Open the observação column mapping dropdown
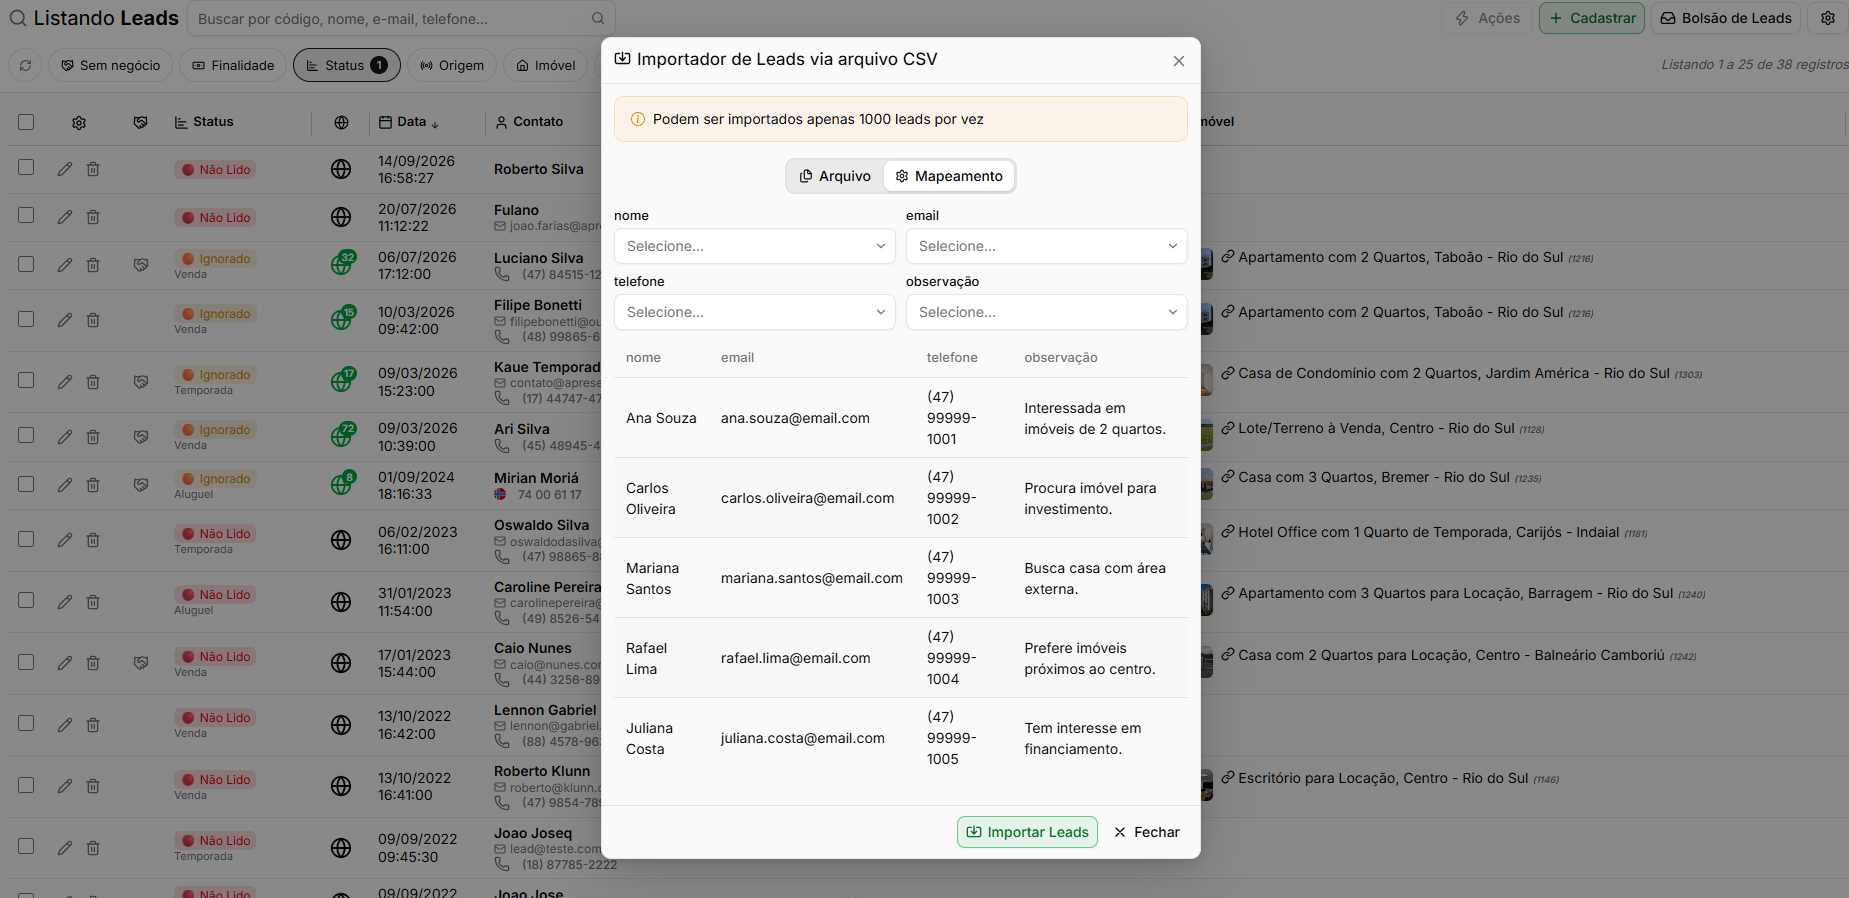1849x898 pixels. pyautogui.click(x=1047, y=312)
